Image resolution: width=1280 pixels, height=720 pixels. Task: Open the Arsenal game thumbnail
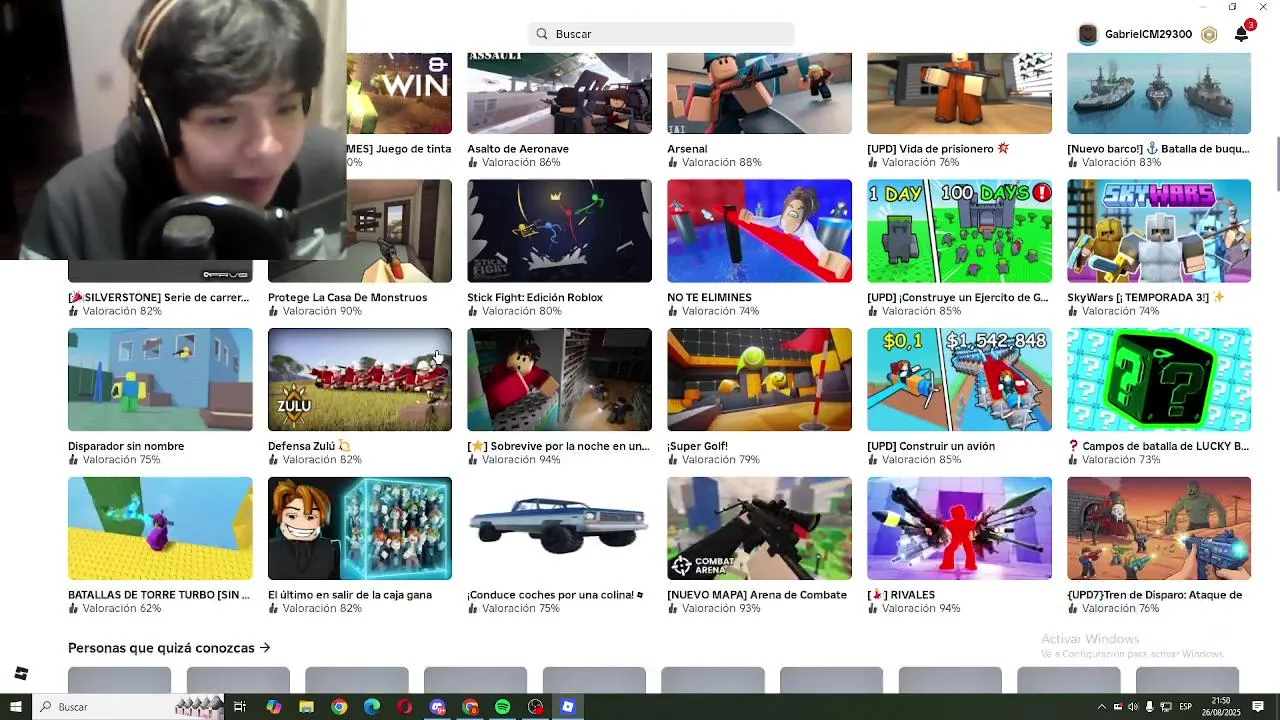759,93
